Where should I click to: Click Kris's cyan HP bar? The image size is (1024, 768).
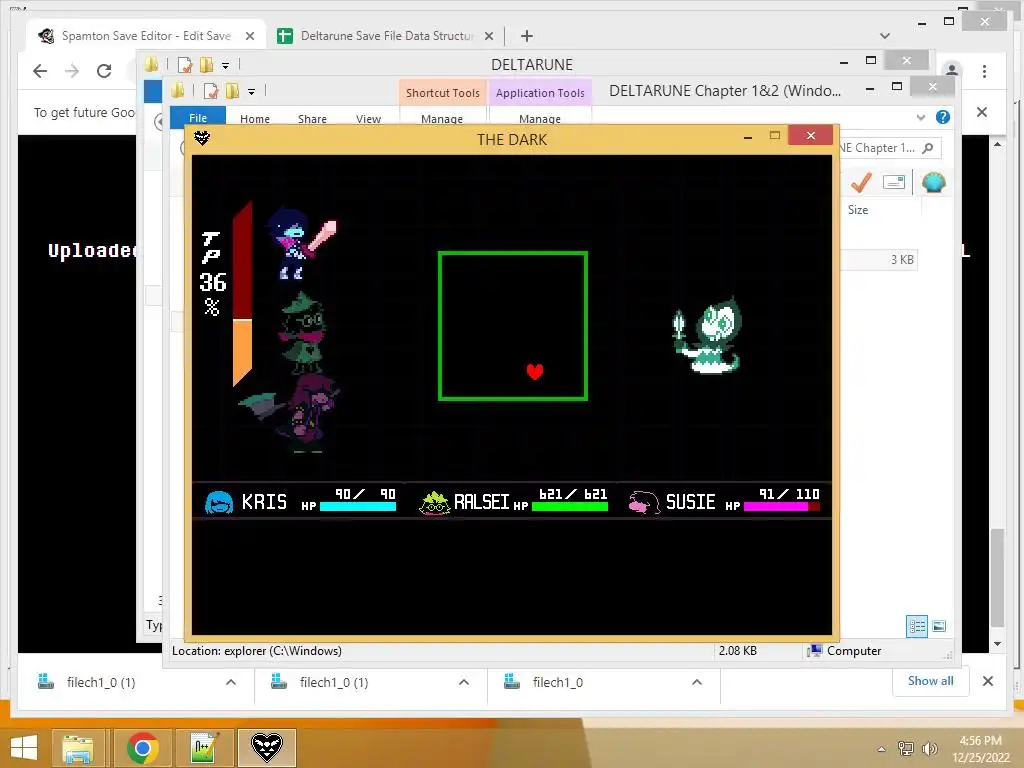(358, 505)
